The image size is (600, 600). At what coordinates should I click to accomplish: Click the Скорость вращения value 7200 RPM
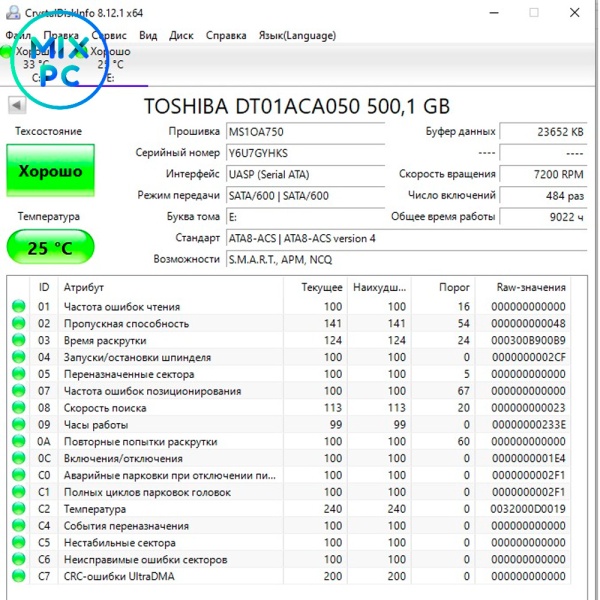coord(543,174)
